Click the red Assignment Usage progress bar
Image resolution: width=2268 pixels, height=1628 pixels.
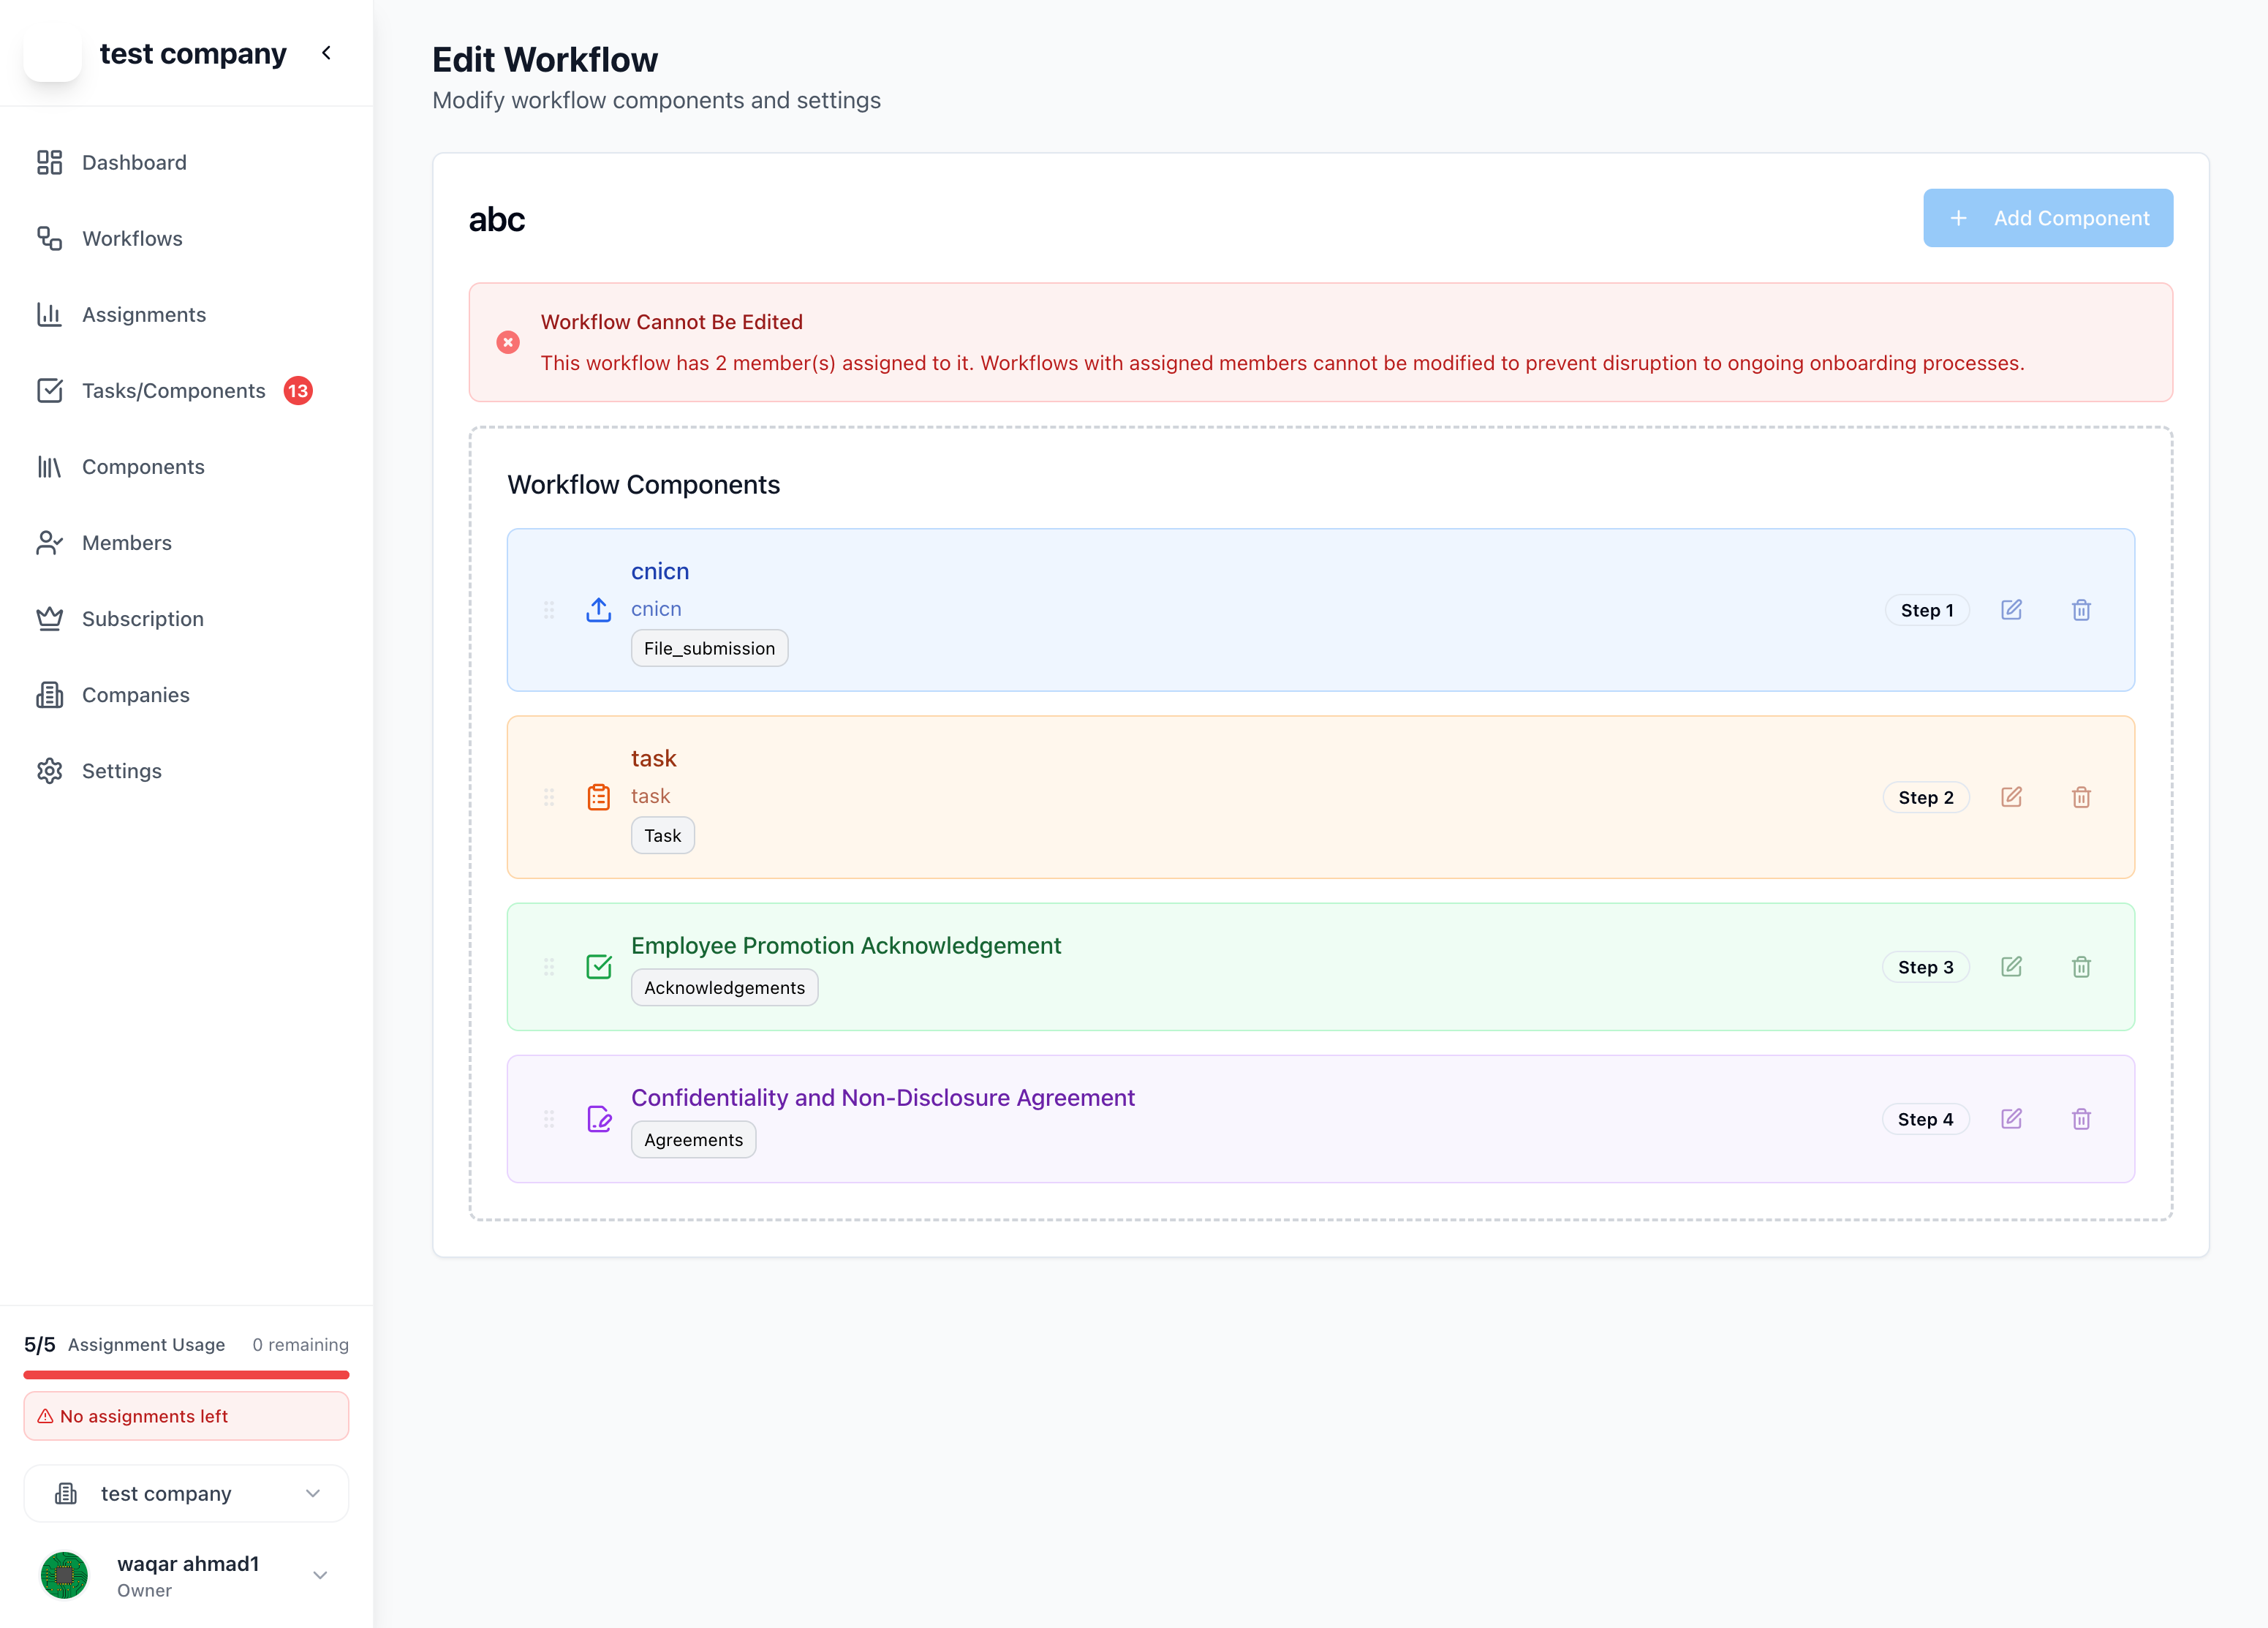click(x=186, y=1376)
